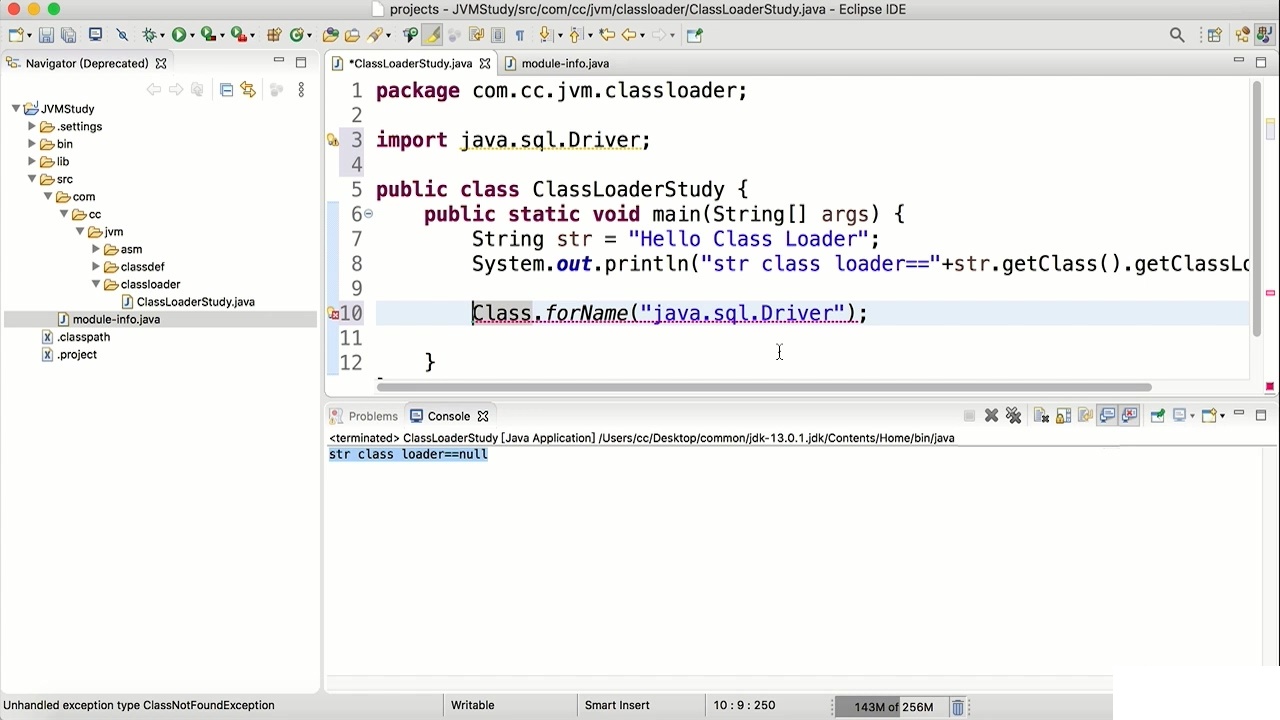Open the global search magnifier at top right
Viewport: 1280px width, 720px height.
pyautogui.click(x=1177, y=35)
